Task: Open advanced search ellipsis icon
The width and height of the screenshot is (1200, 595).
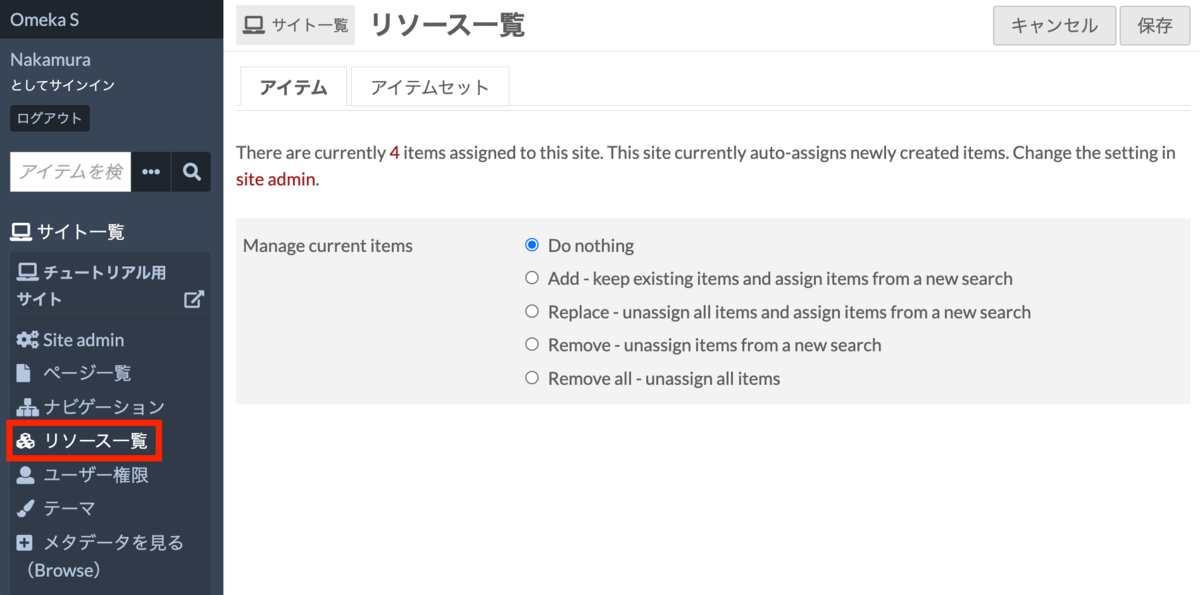Action: (151, 172)
